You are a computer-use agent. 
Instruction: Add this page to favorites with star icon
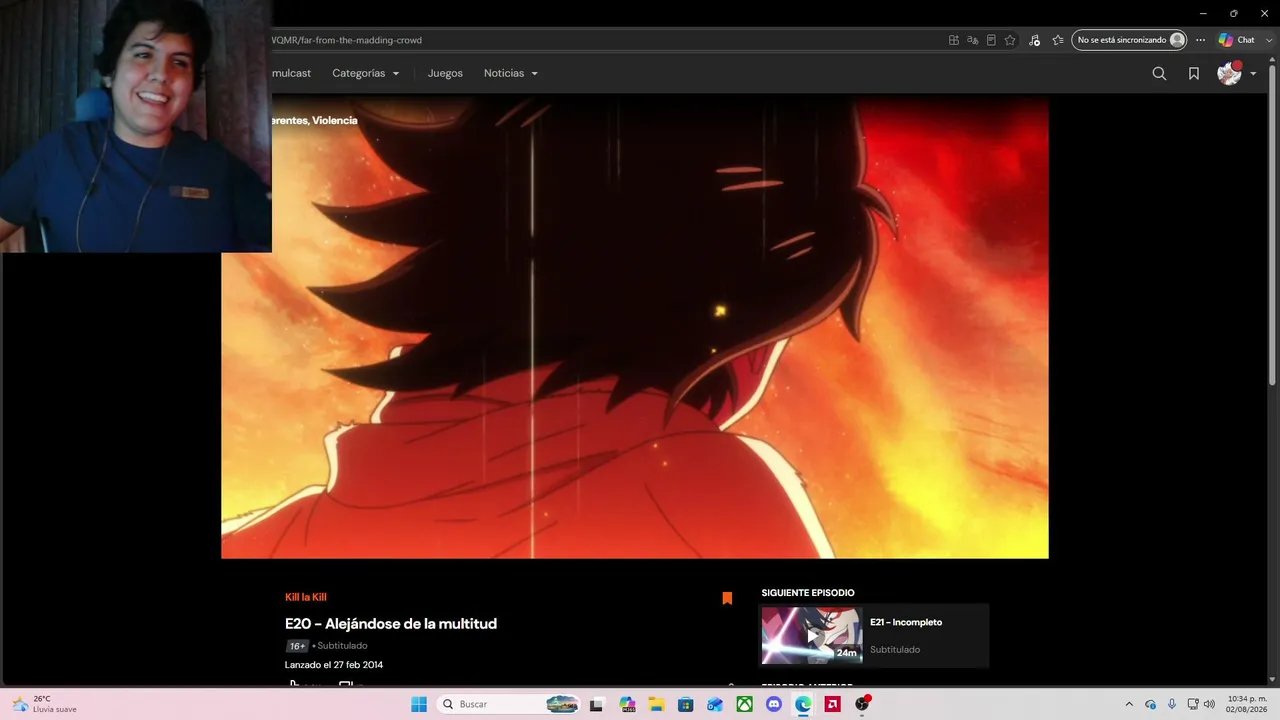tap(1010, 40)
